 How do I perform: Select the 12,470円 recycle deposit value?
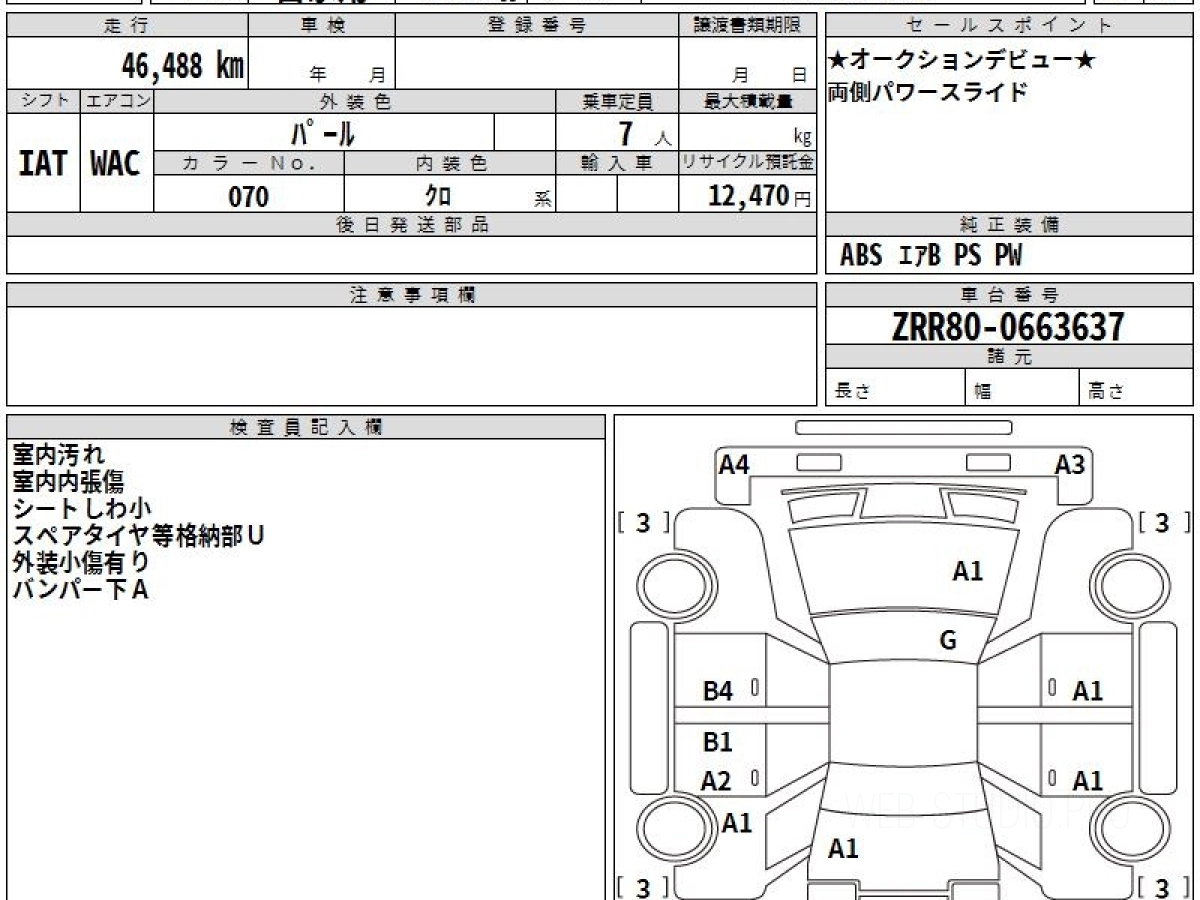tap(760, 196)
